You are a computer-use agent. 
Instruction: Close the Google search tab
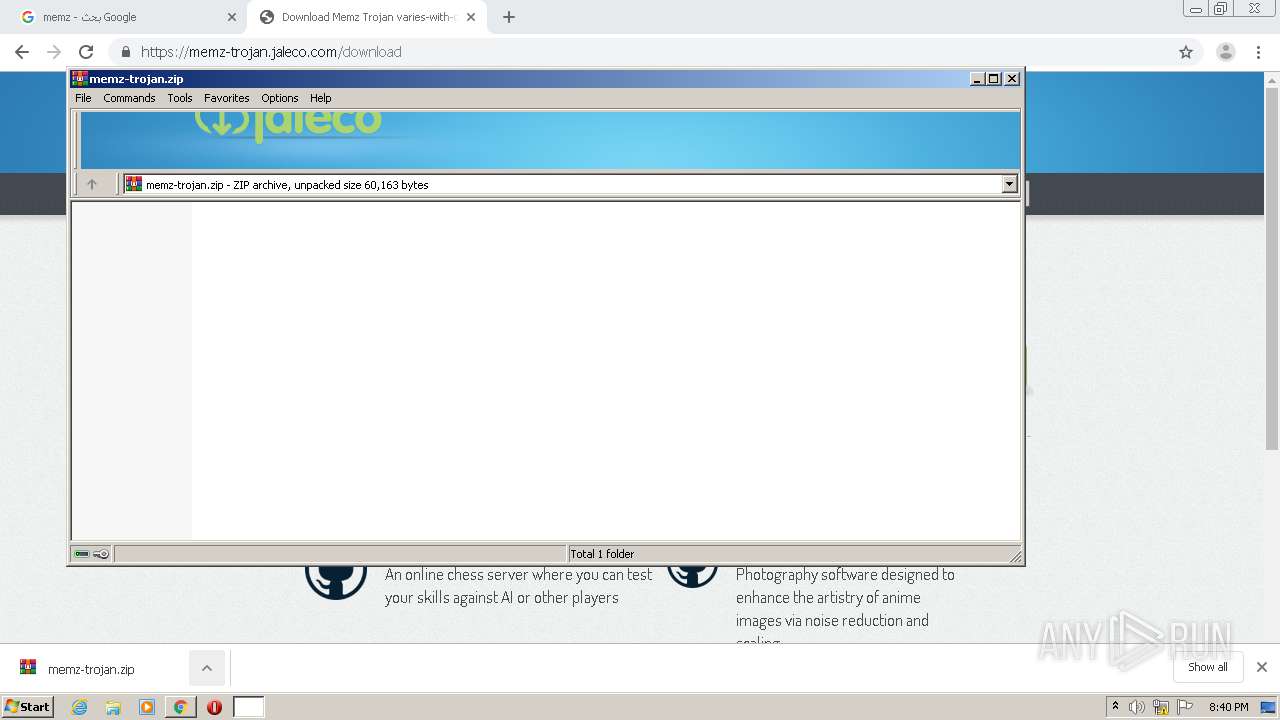232,17
